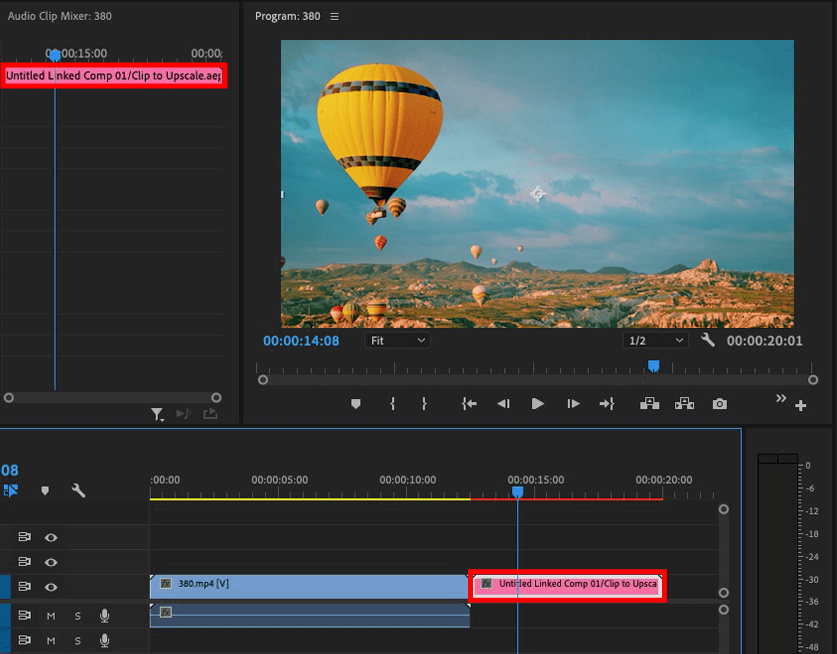837x654 pixels.
Task: Add a marker in the Program monitor
Action: (355, 404)
